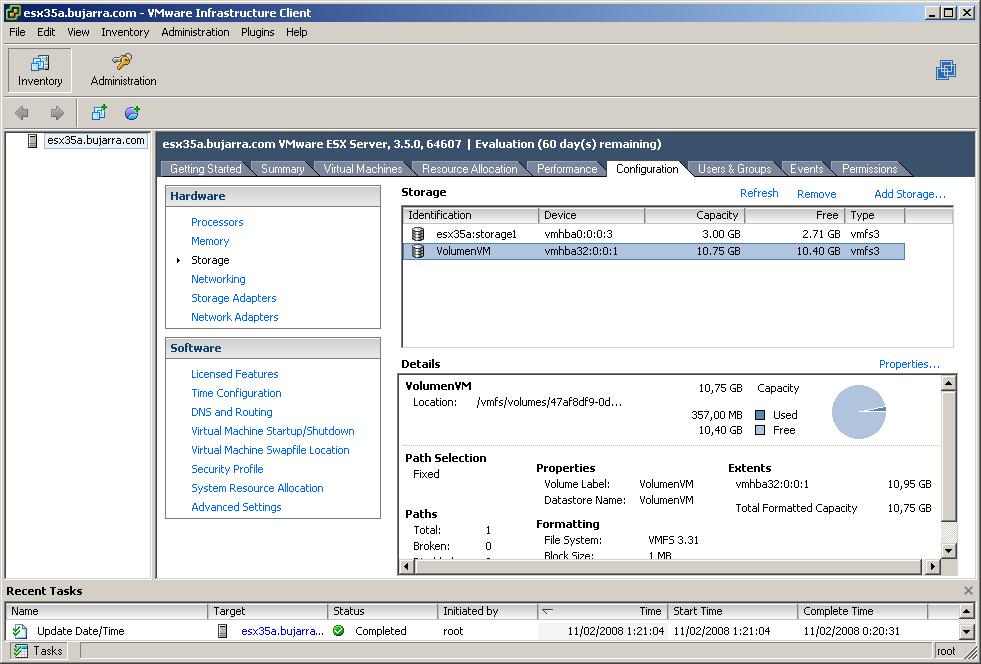The image size is (981, 664).
Task: Open the Network Adapters link
Action: [235, 317]
